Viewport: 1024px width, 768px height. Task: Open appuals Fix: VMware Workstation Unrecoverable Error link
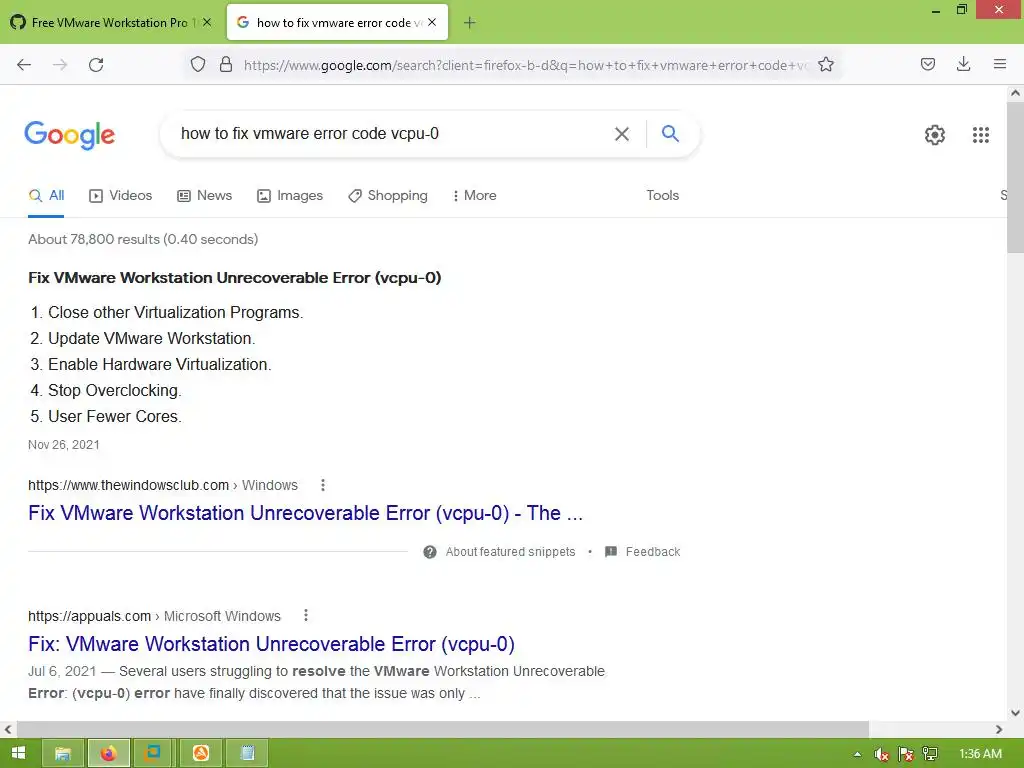tap(271, 644)
